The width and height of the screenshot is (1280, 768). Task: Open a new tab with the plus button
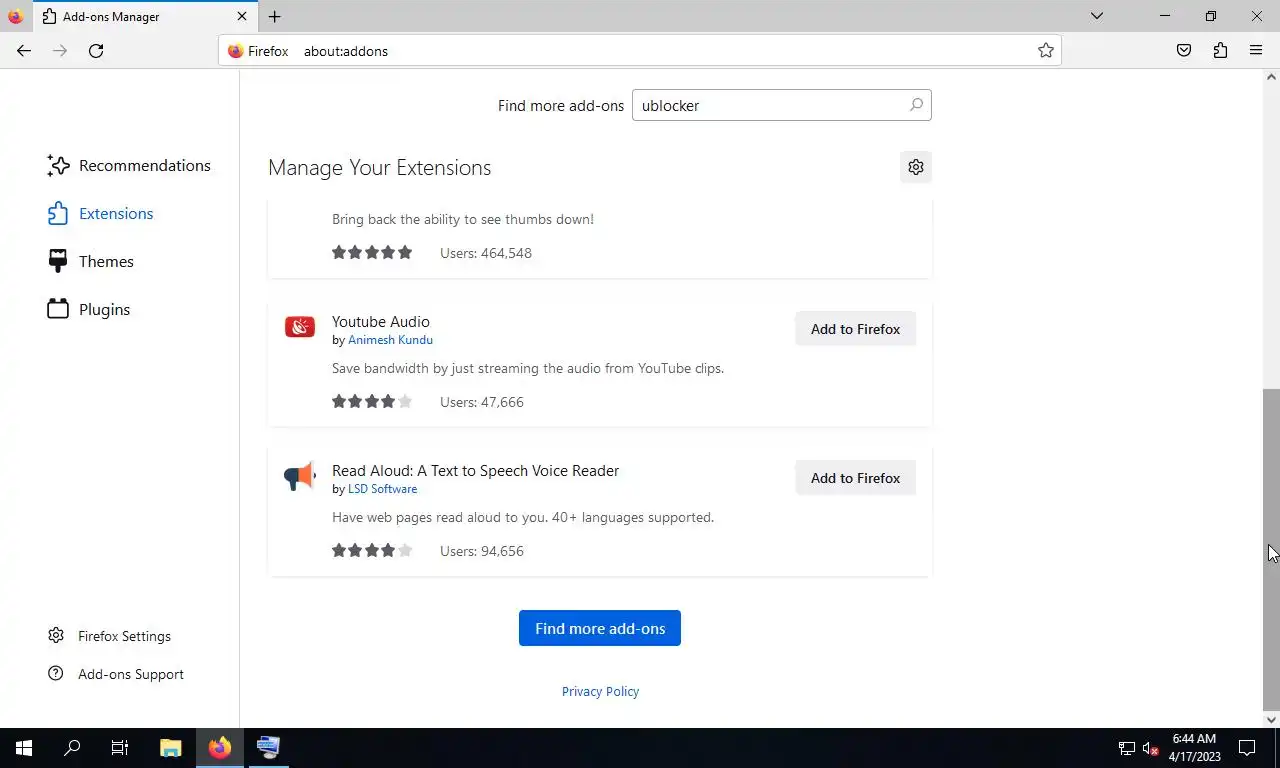pyautogui.click(x=274, y=16)
